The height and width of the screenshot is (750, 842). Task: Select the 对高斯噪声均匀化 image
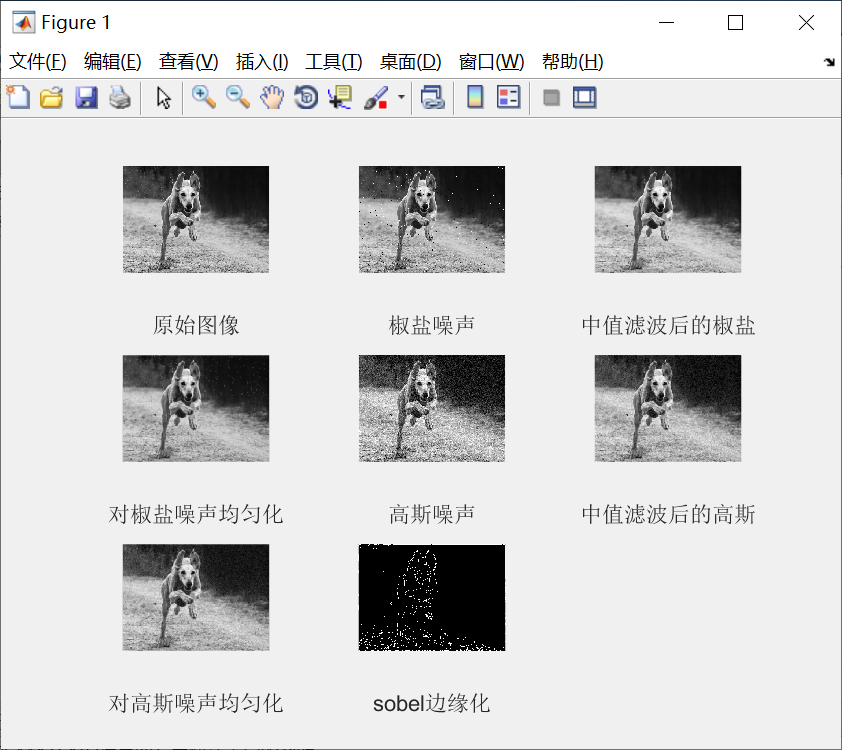point(196,598)
